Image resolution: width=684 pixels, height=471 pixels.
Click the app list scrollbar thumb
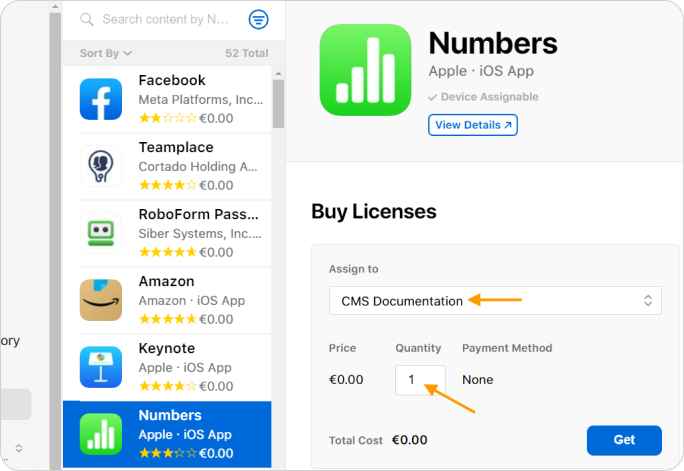pyautogui.click(x=278, y=104)
